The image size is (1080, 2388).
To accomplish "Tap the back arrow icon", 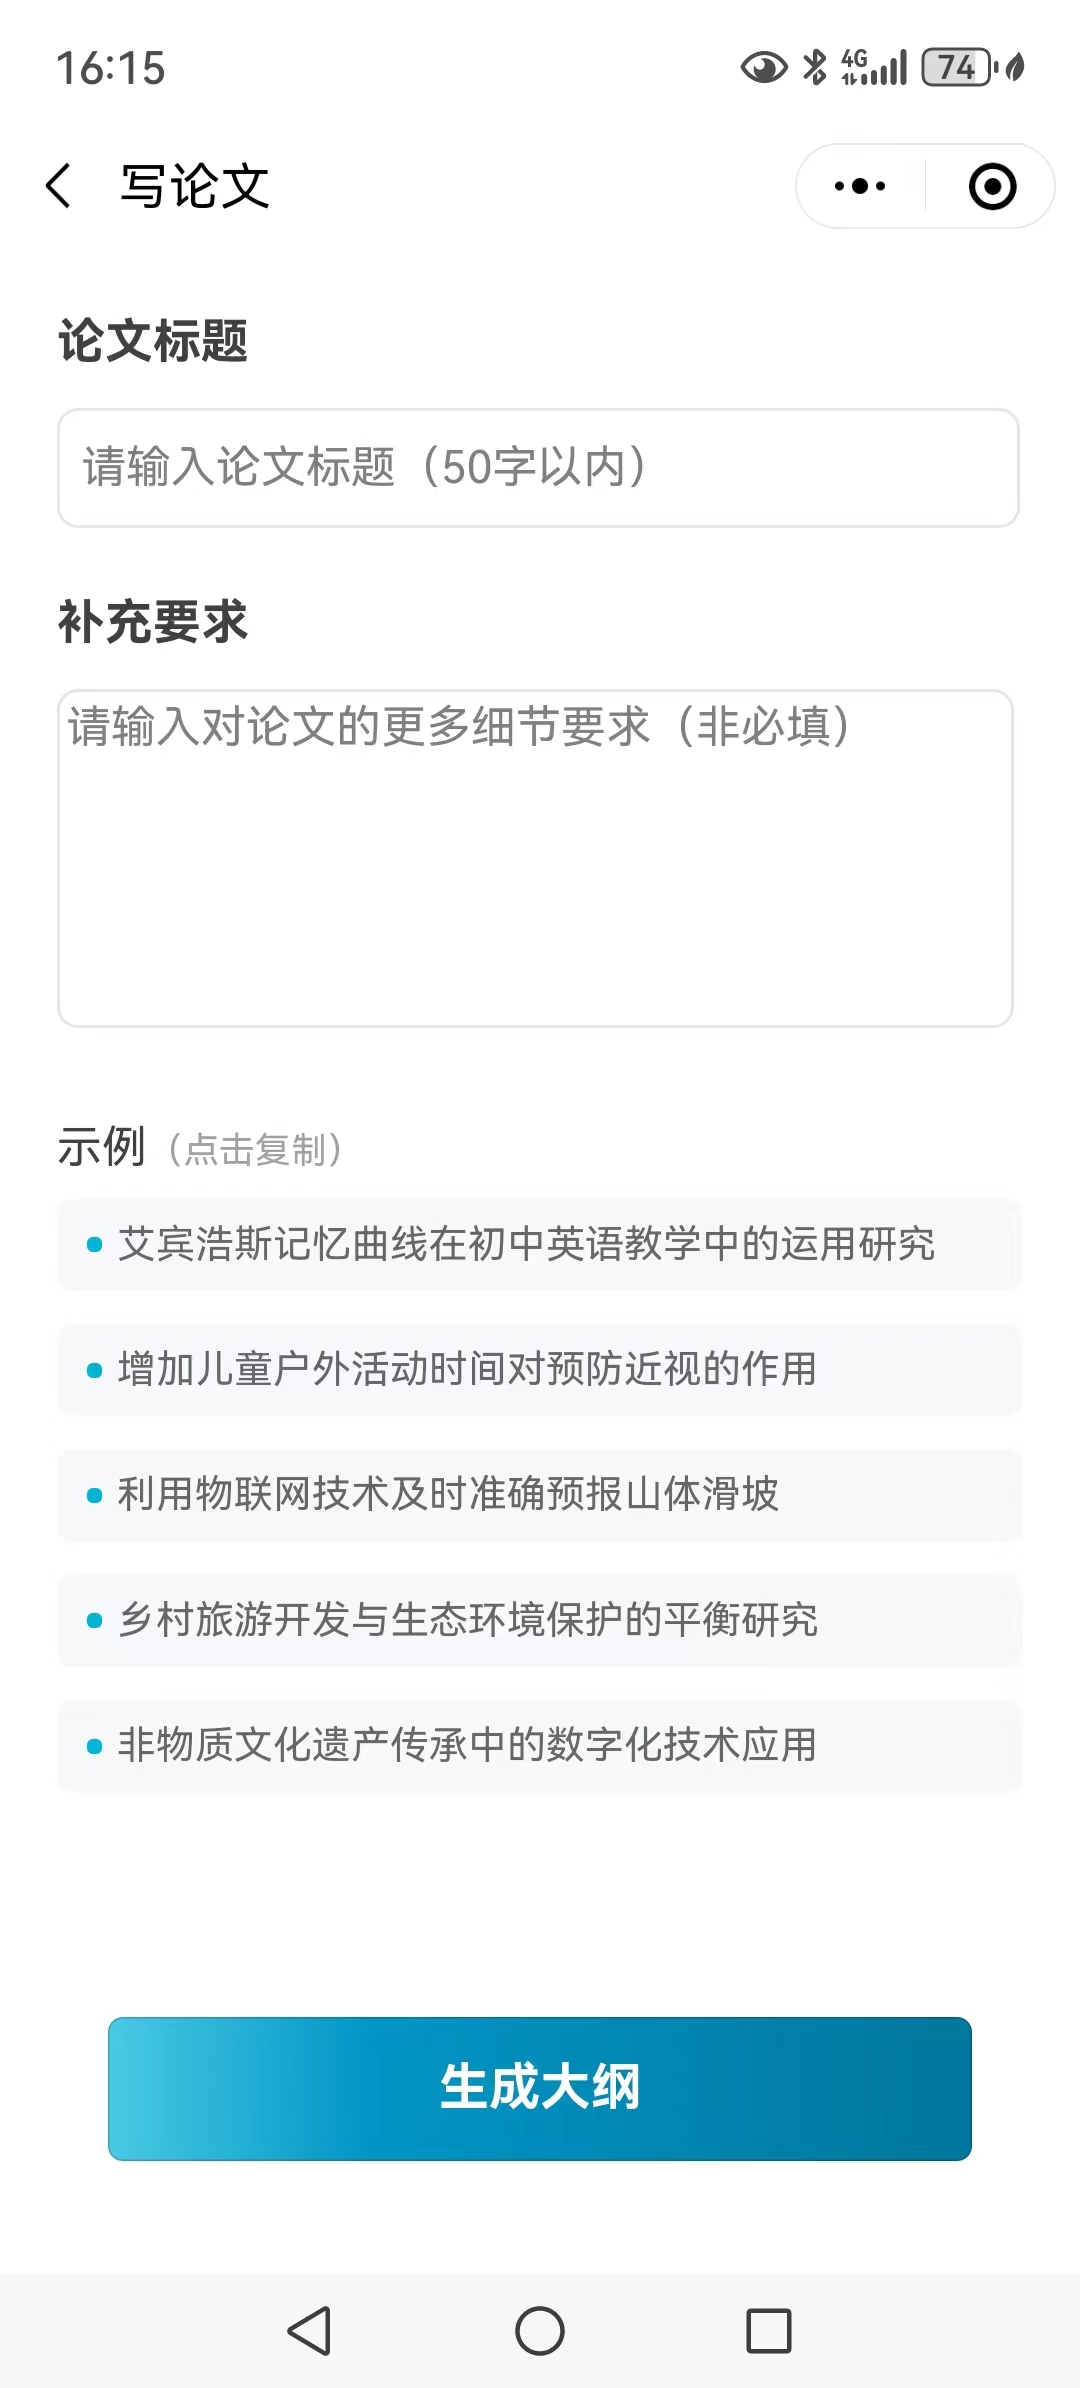I will [60, 186].
